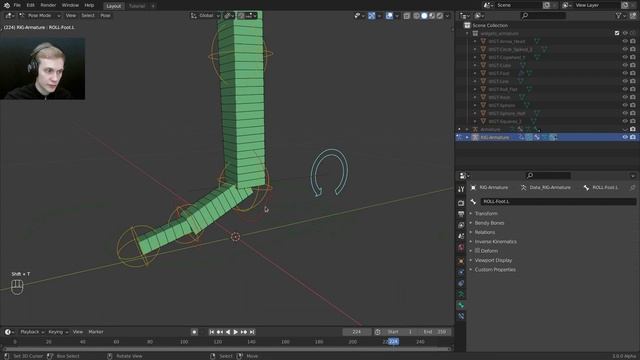Open the viewport shading options dropdown arrow

point(447,16)
